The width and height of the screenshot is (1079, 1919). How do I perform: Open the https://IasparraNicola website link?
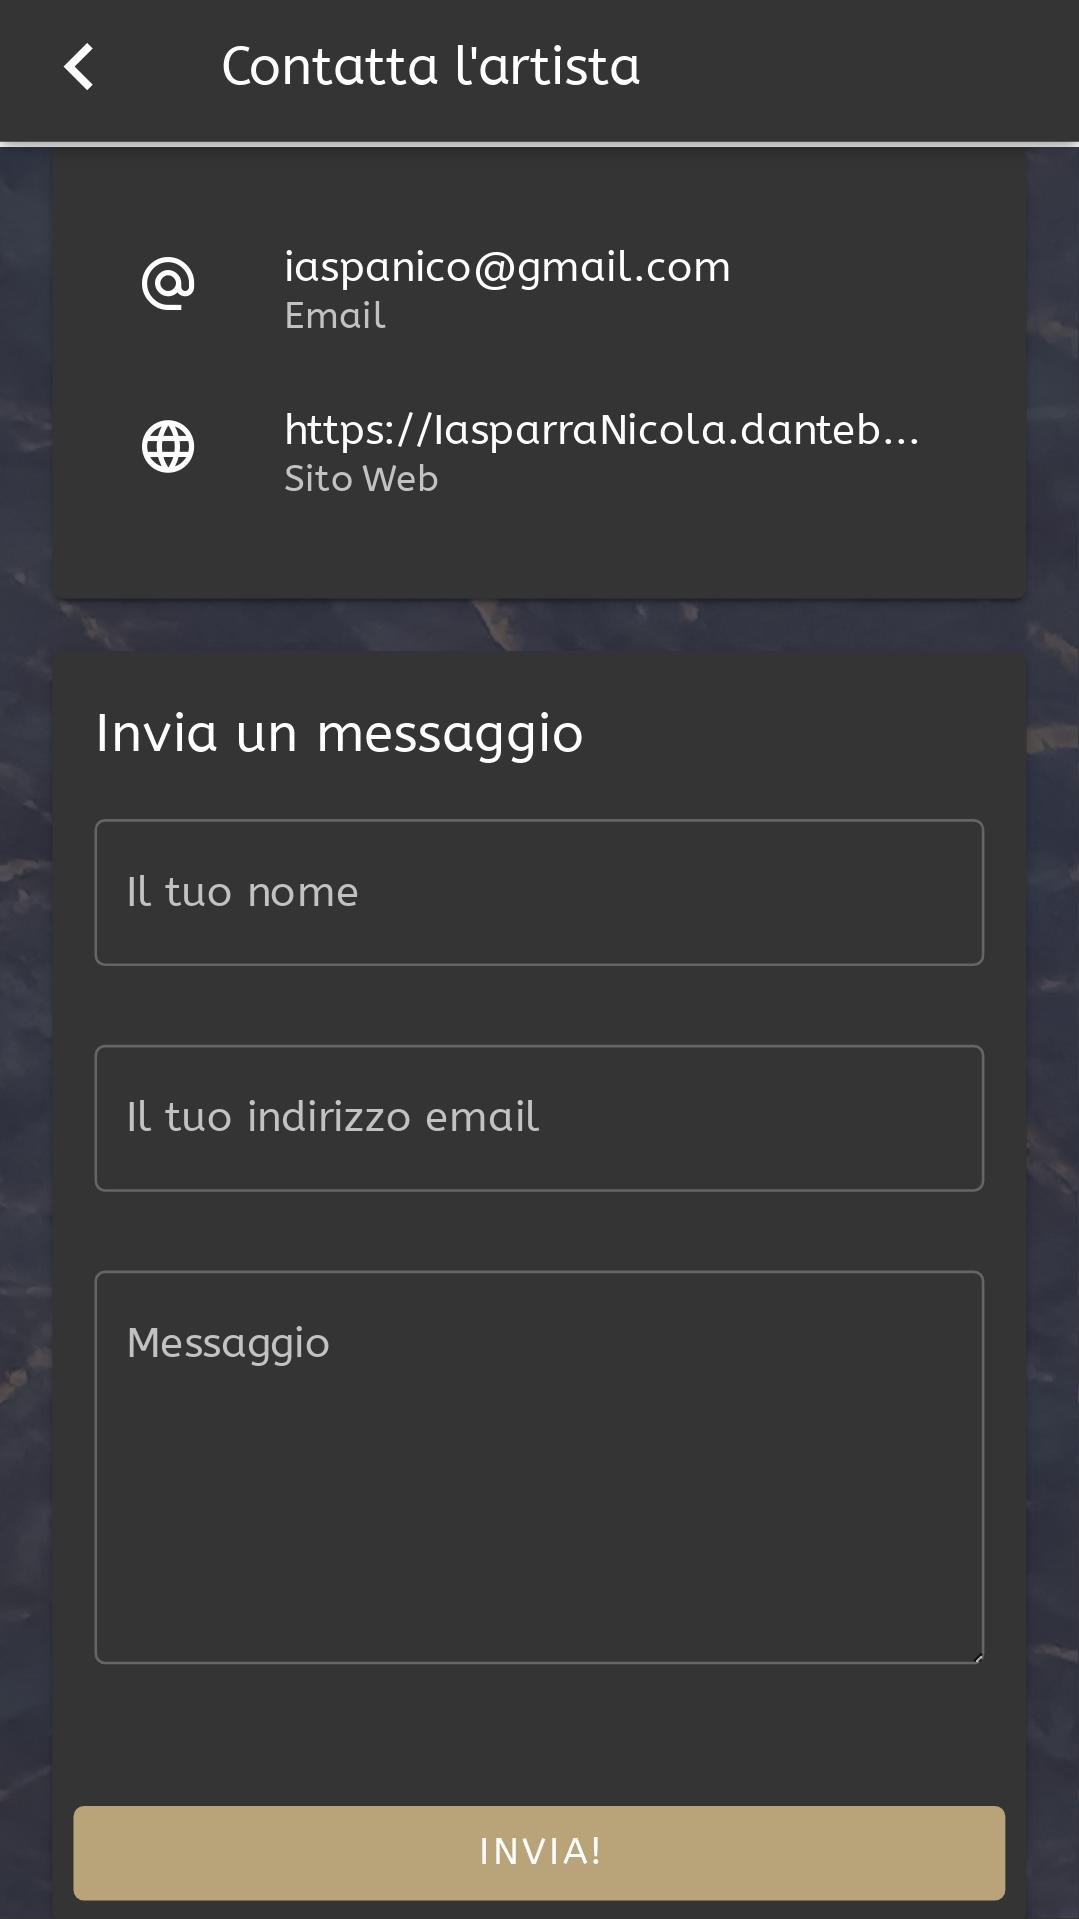[601, 430]
